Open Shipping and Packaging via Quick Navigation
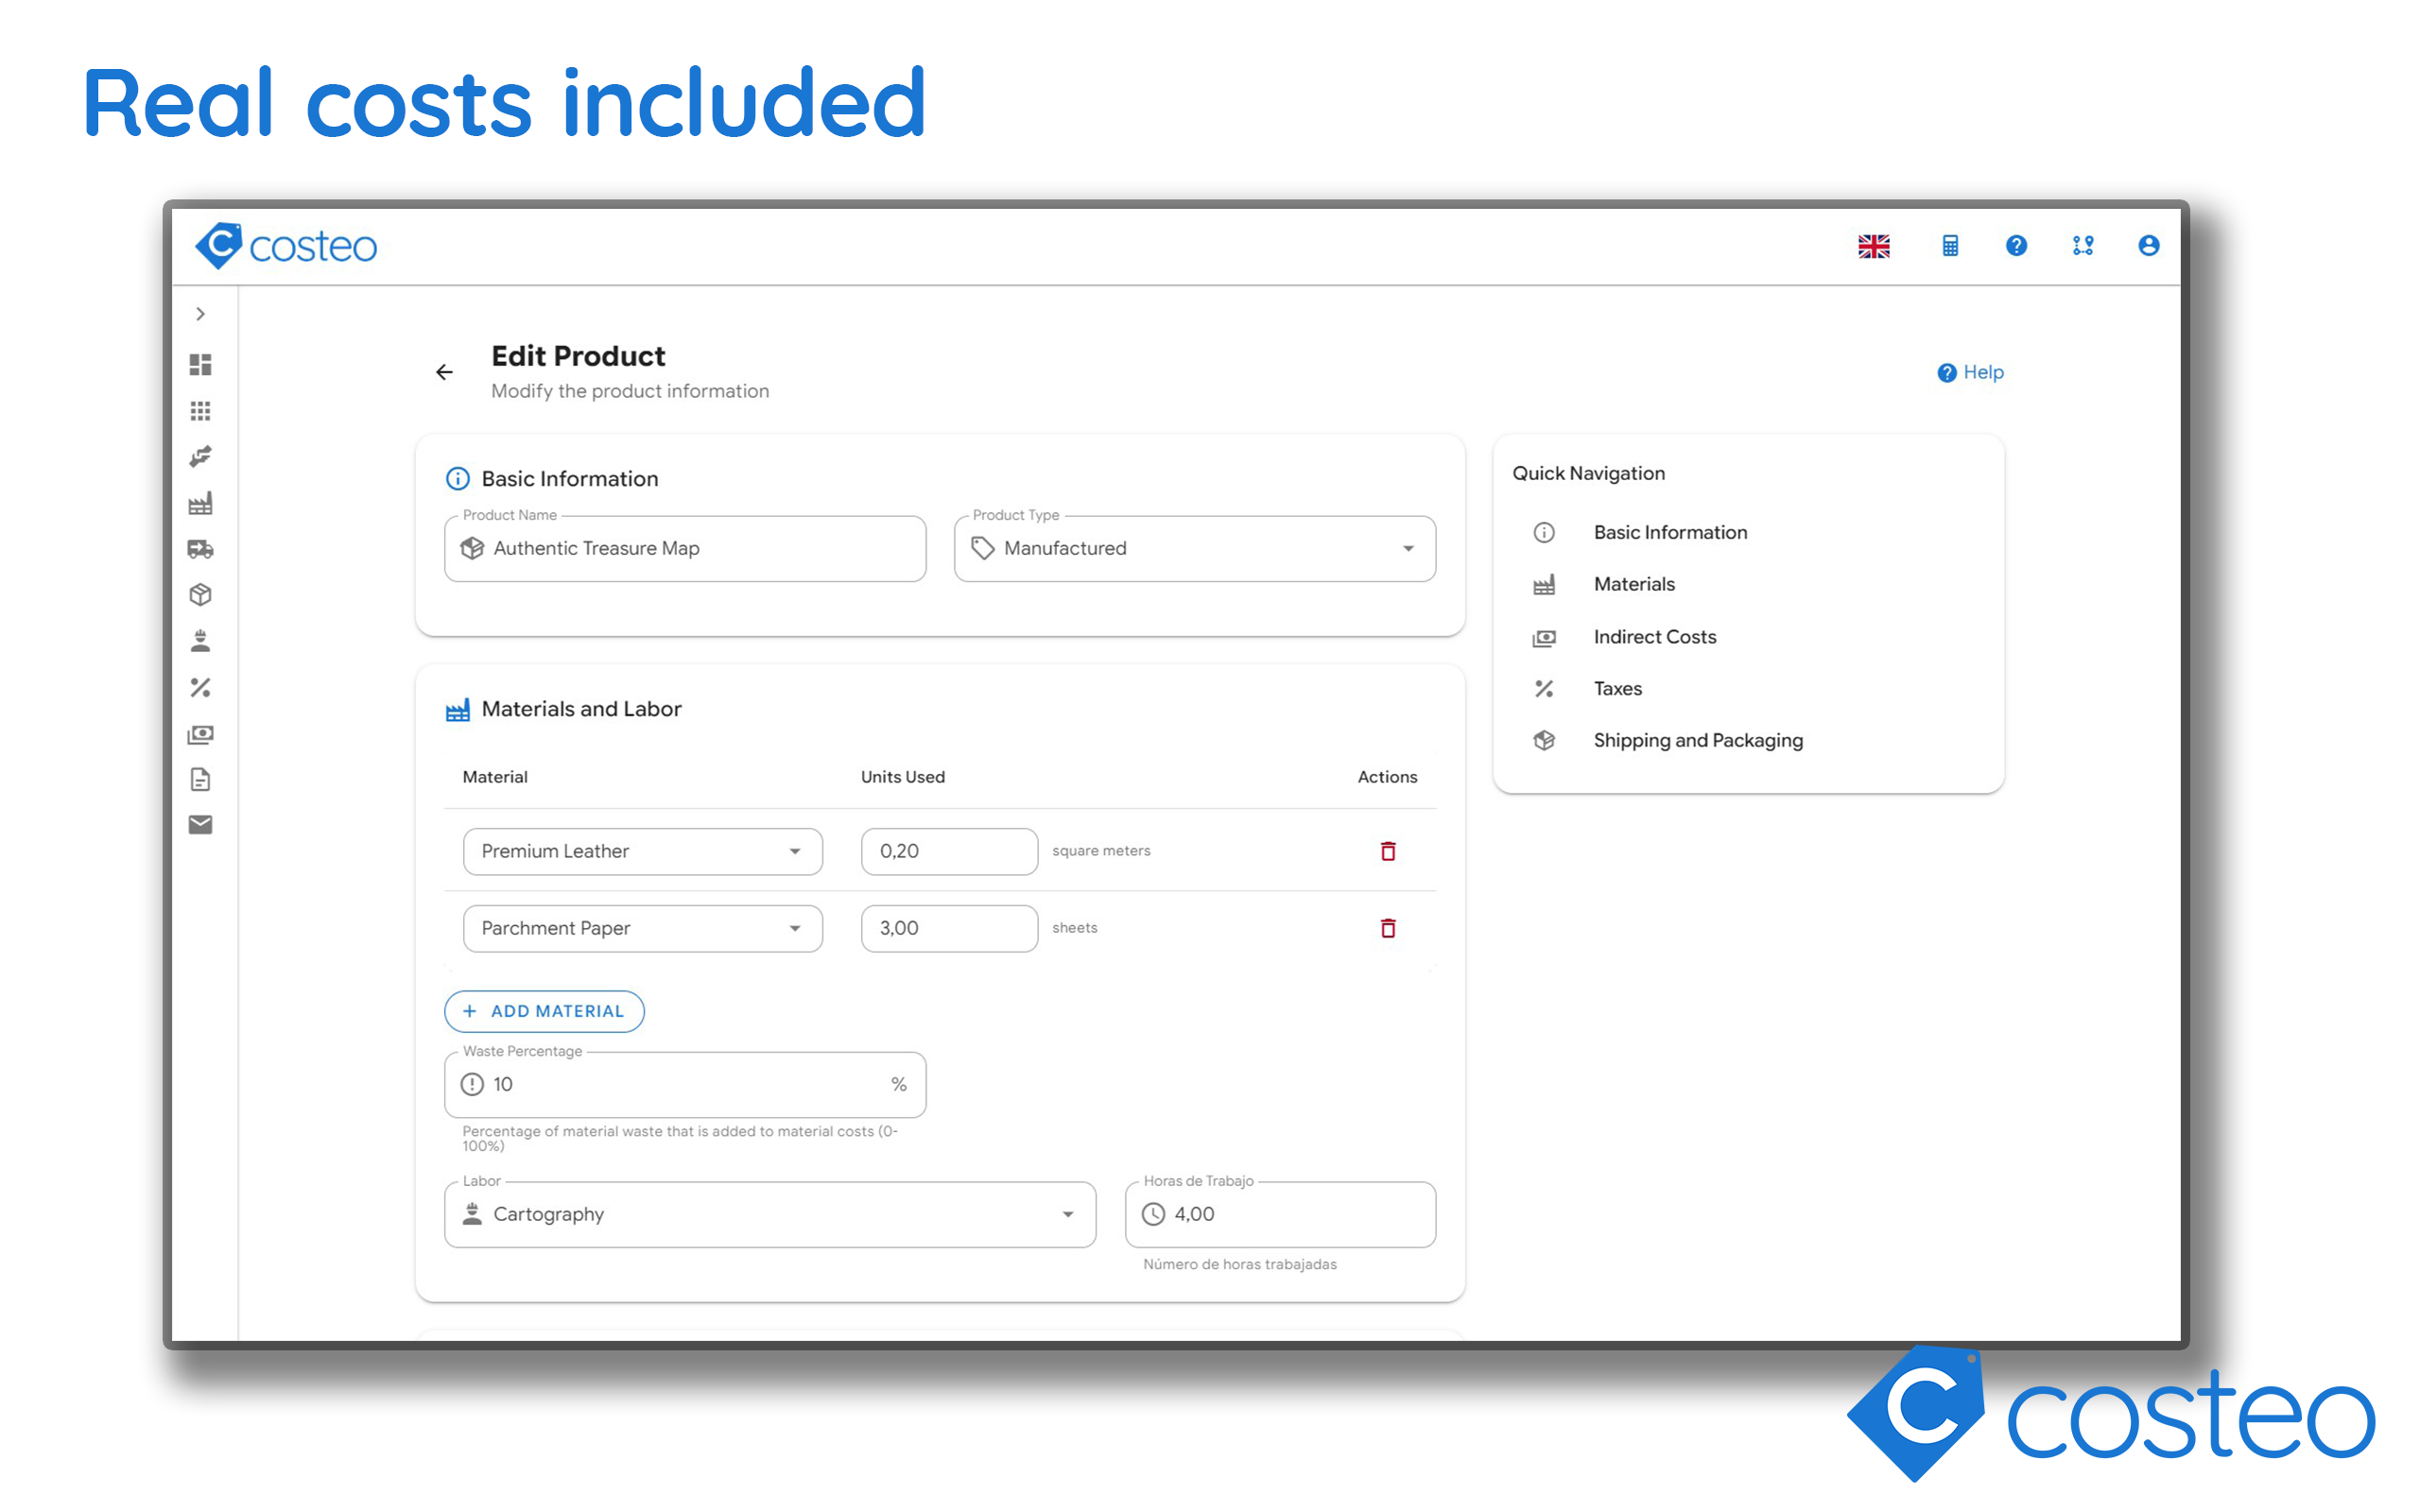This screenshot has height=1512, width=2420. pos(1697,740)
